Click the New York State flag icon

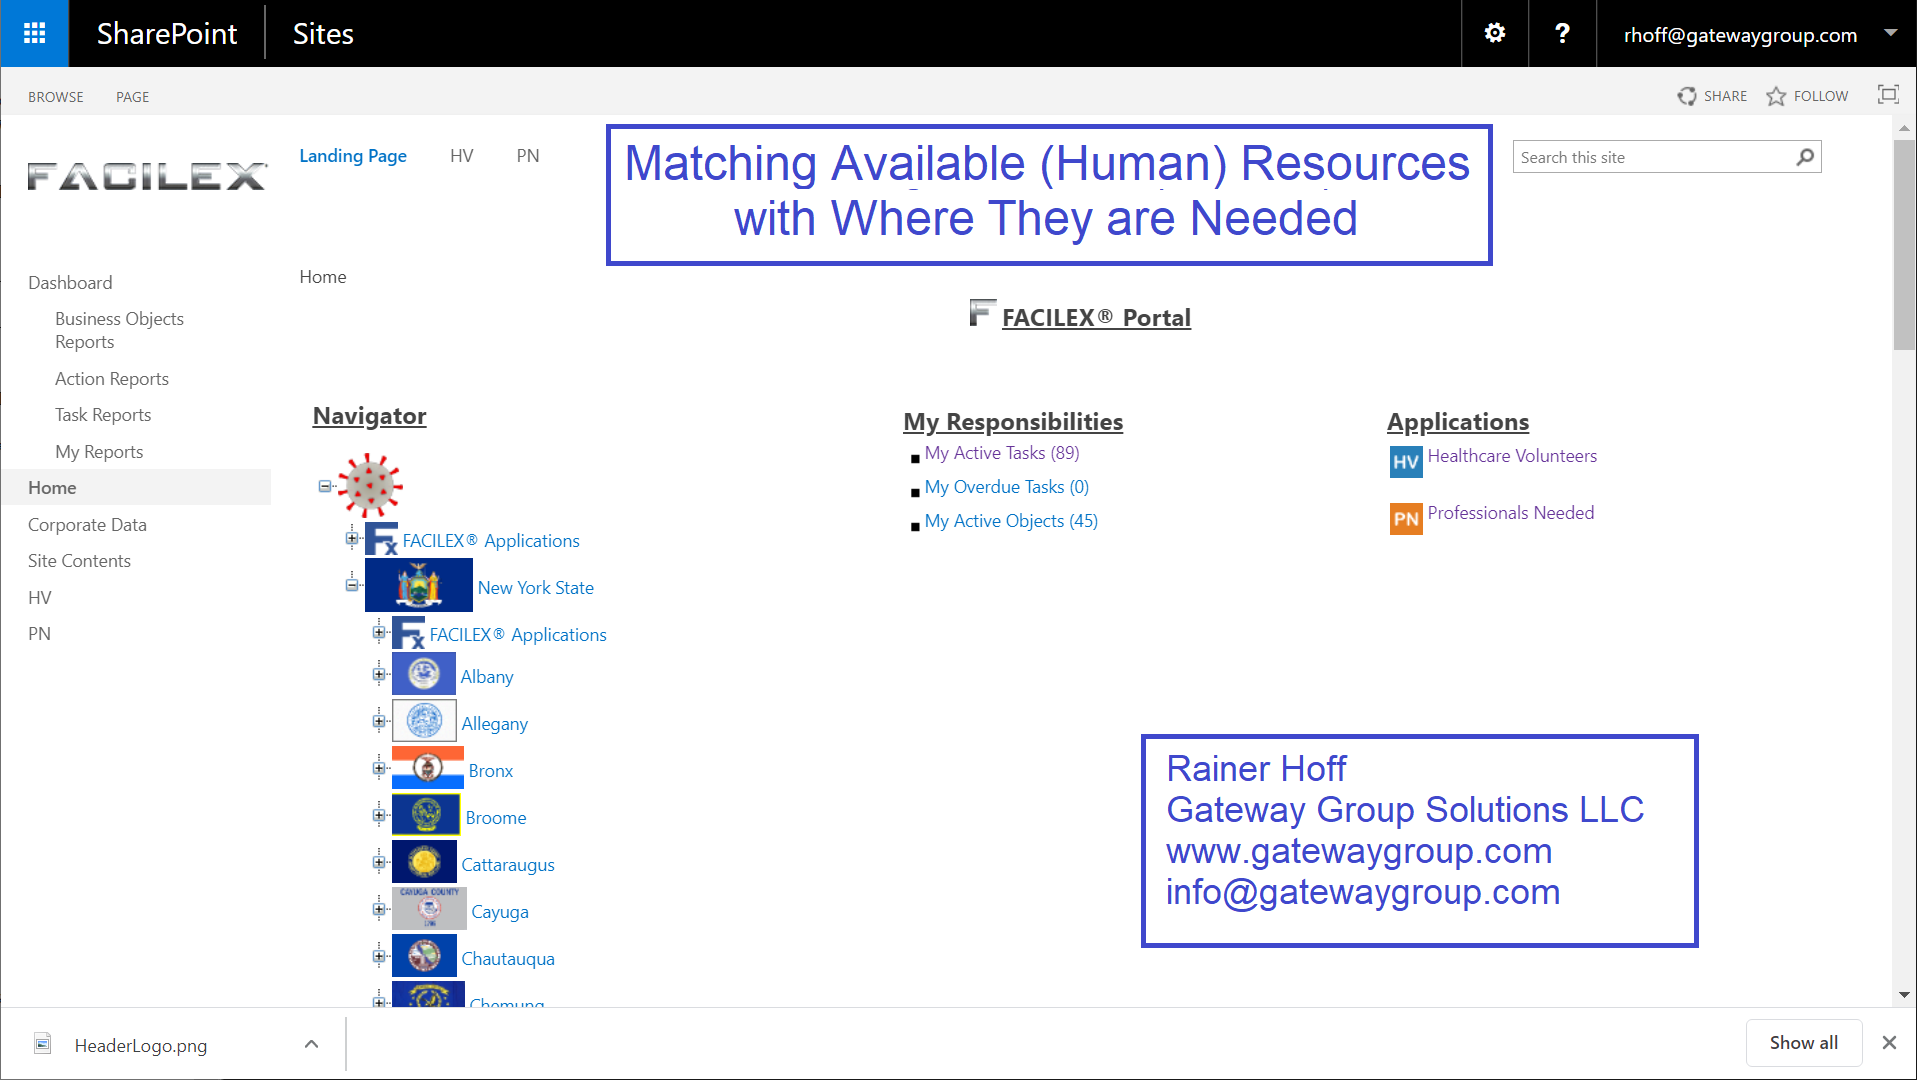click(x=419, y=586)
